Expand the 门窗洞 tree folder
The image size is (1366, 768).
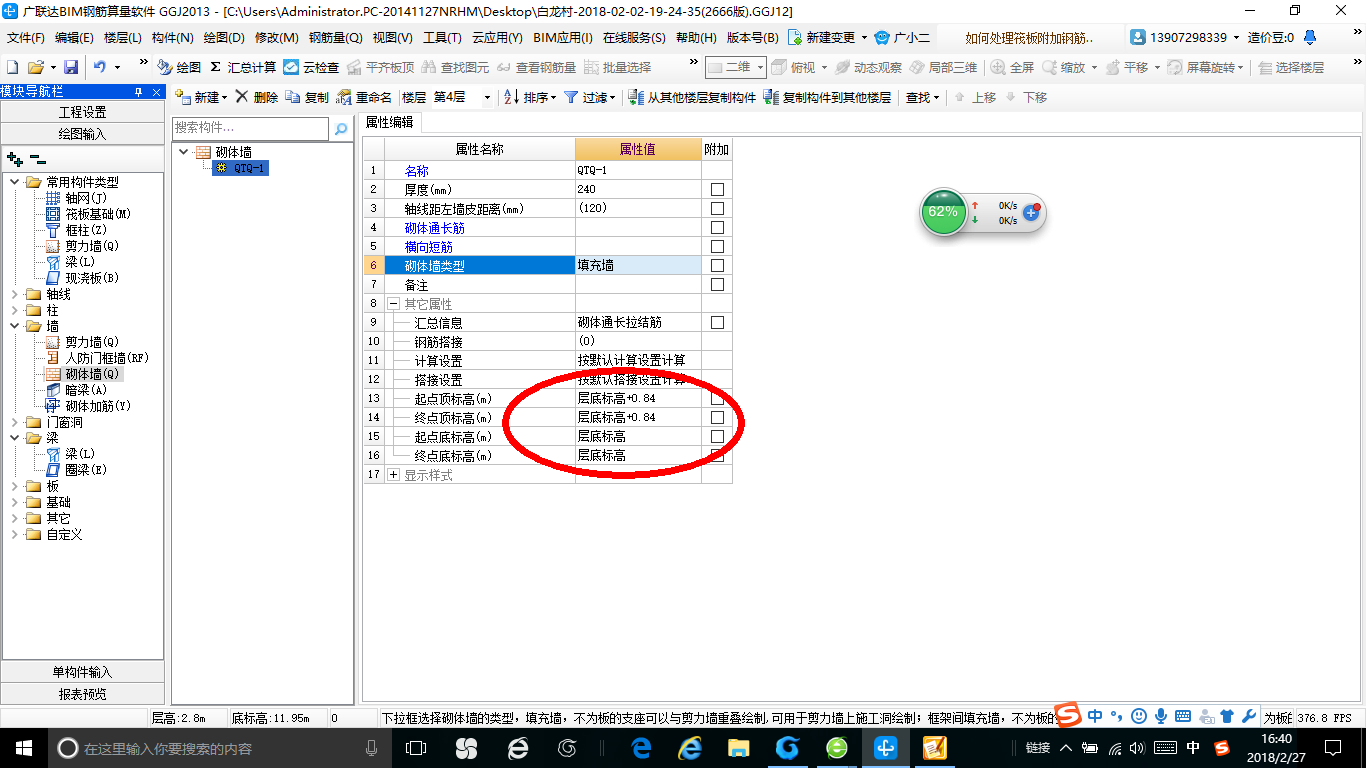click(x=15, y=422)
